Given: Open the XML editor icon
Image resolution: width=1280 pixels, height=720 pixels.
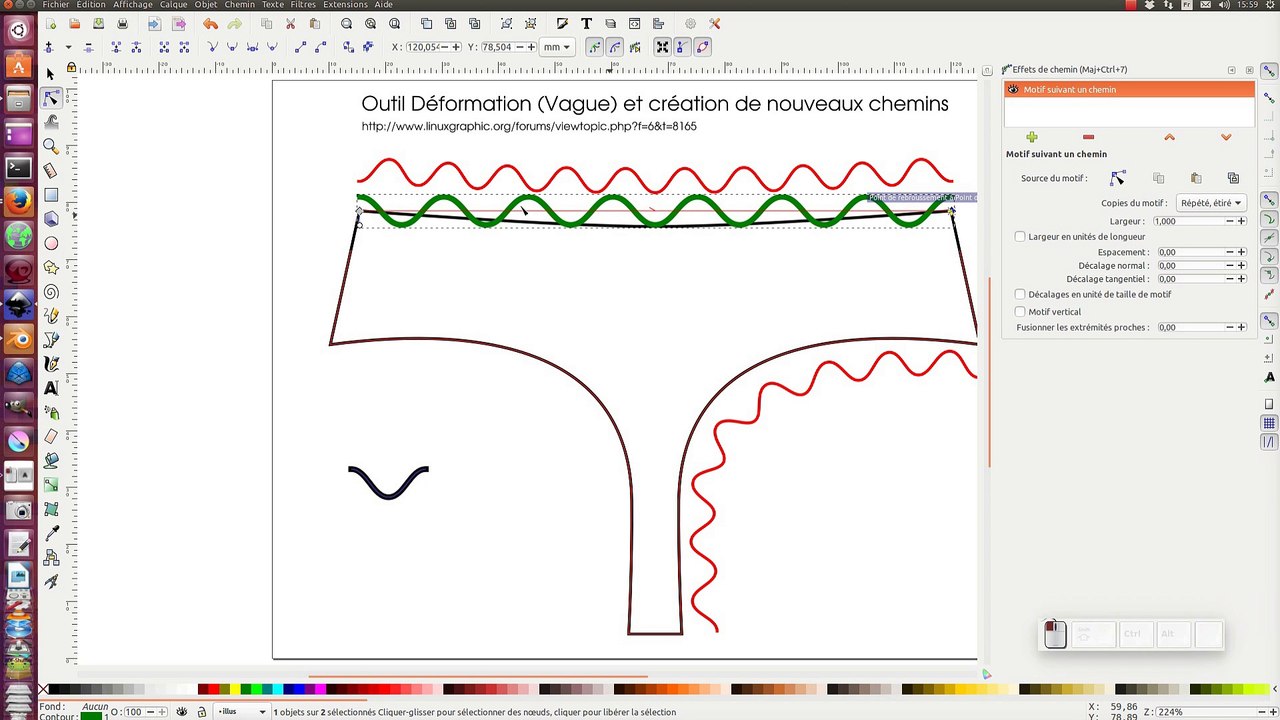Looking at the screenshot, I should click(x=635, y=23).
